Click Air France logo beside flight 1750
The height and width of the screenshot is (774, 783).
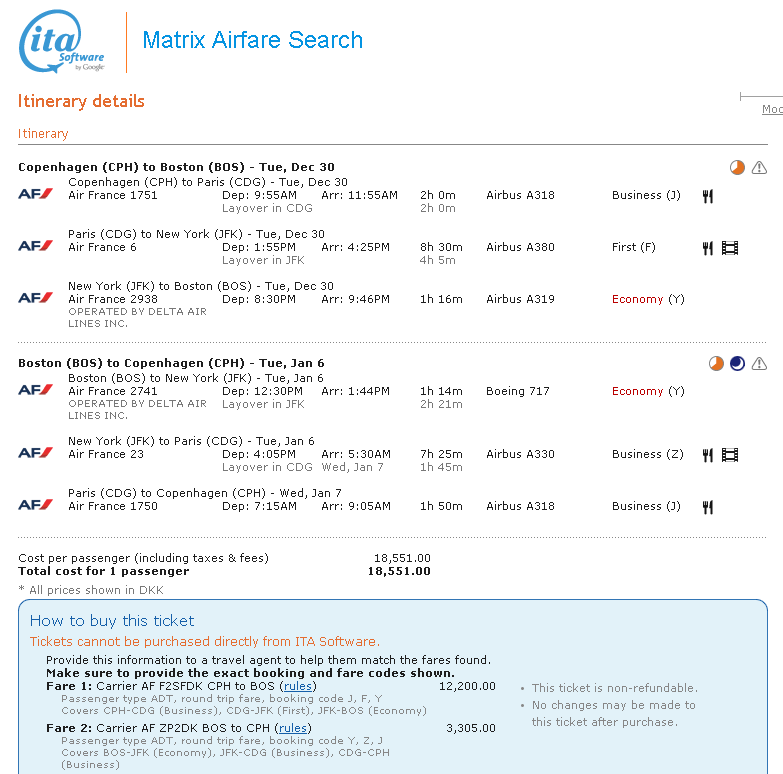pos(35,505)
